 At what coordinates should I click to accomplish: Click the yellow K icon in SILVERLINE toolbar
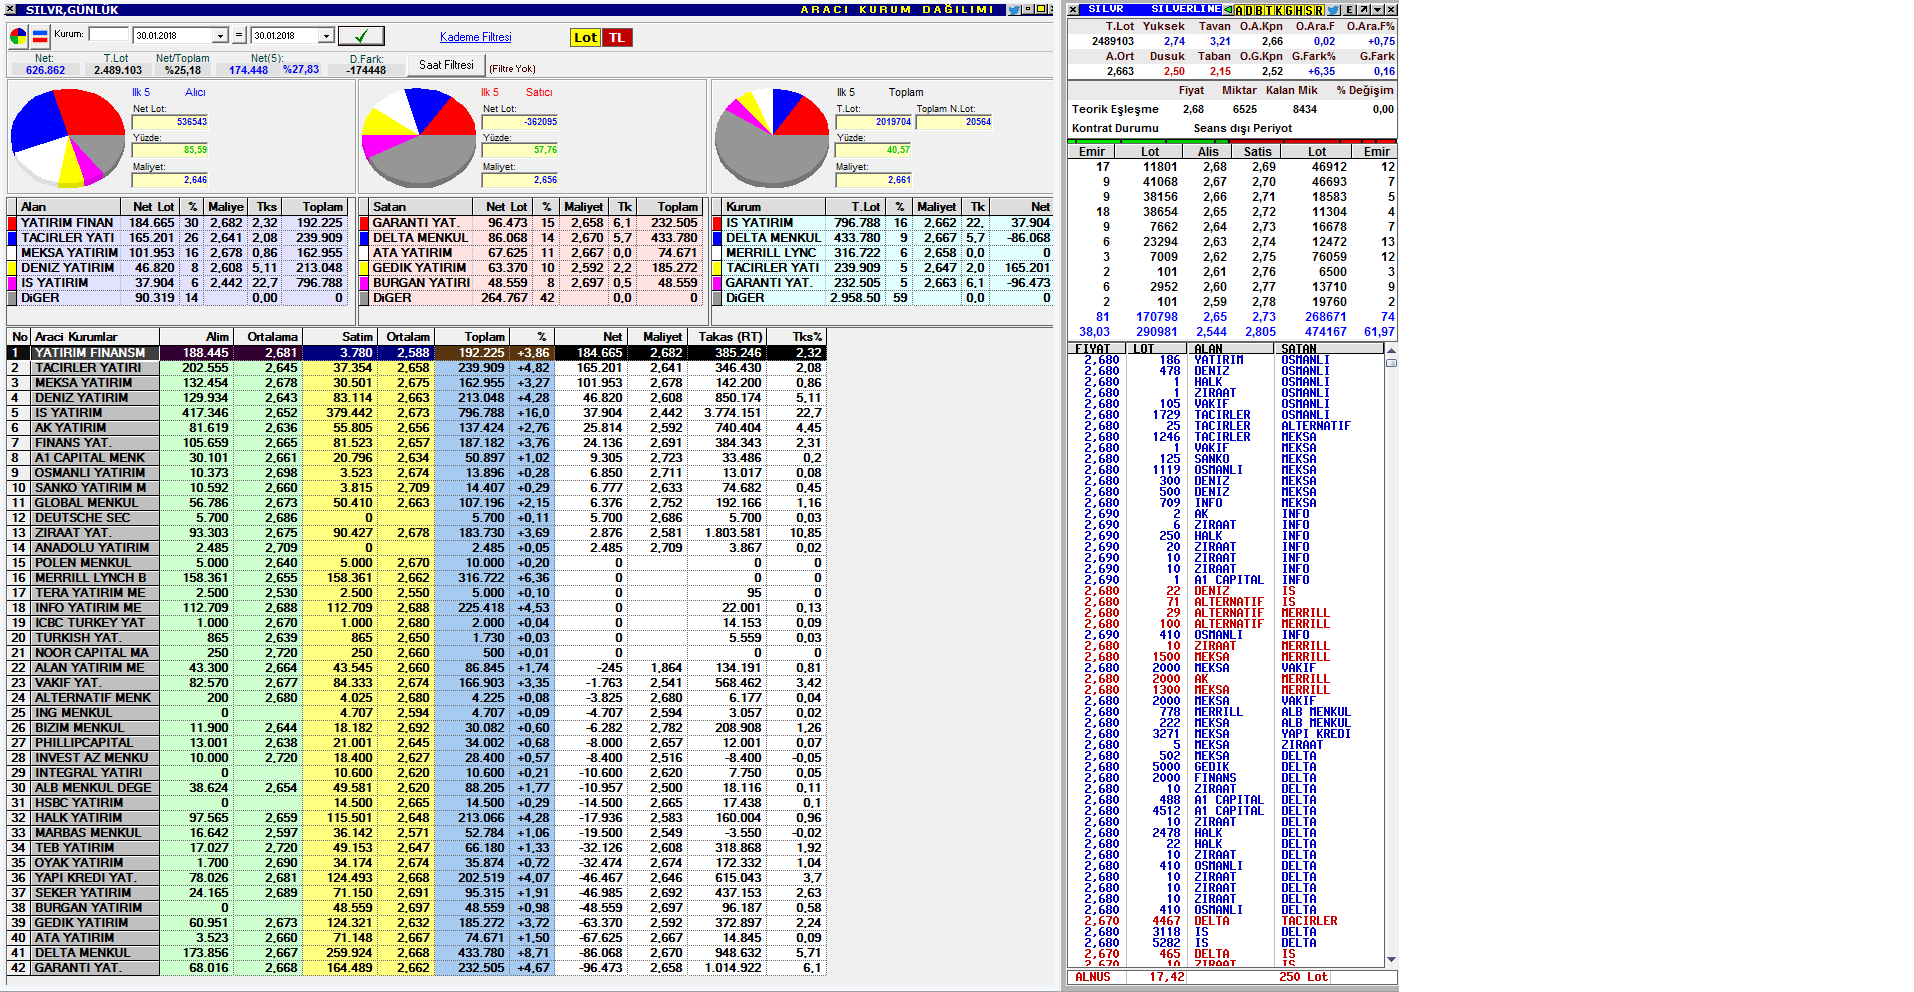(1279, 10)
